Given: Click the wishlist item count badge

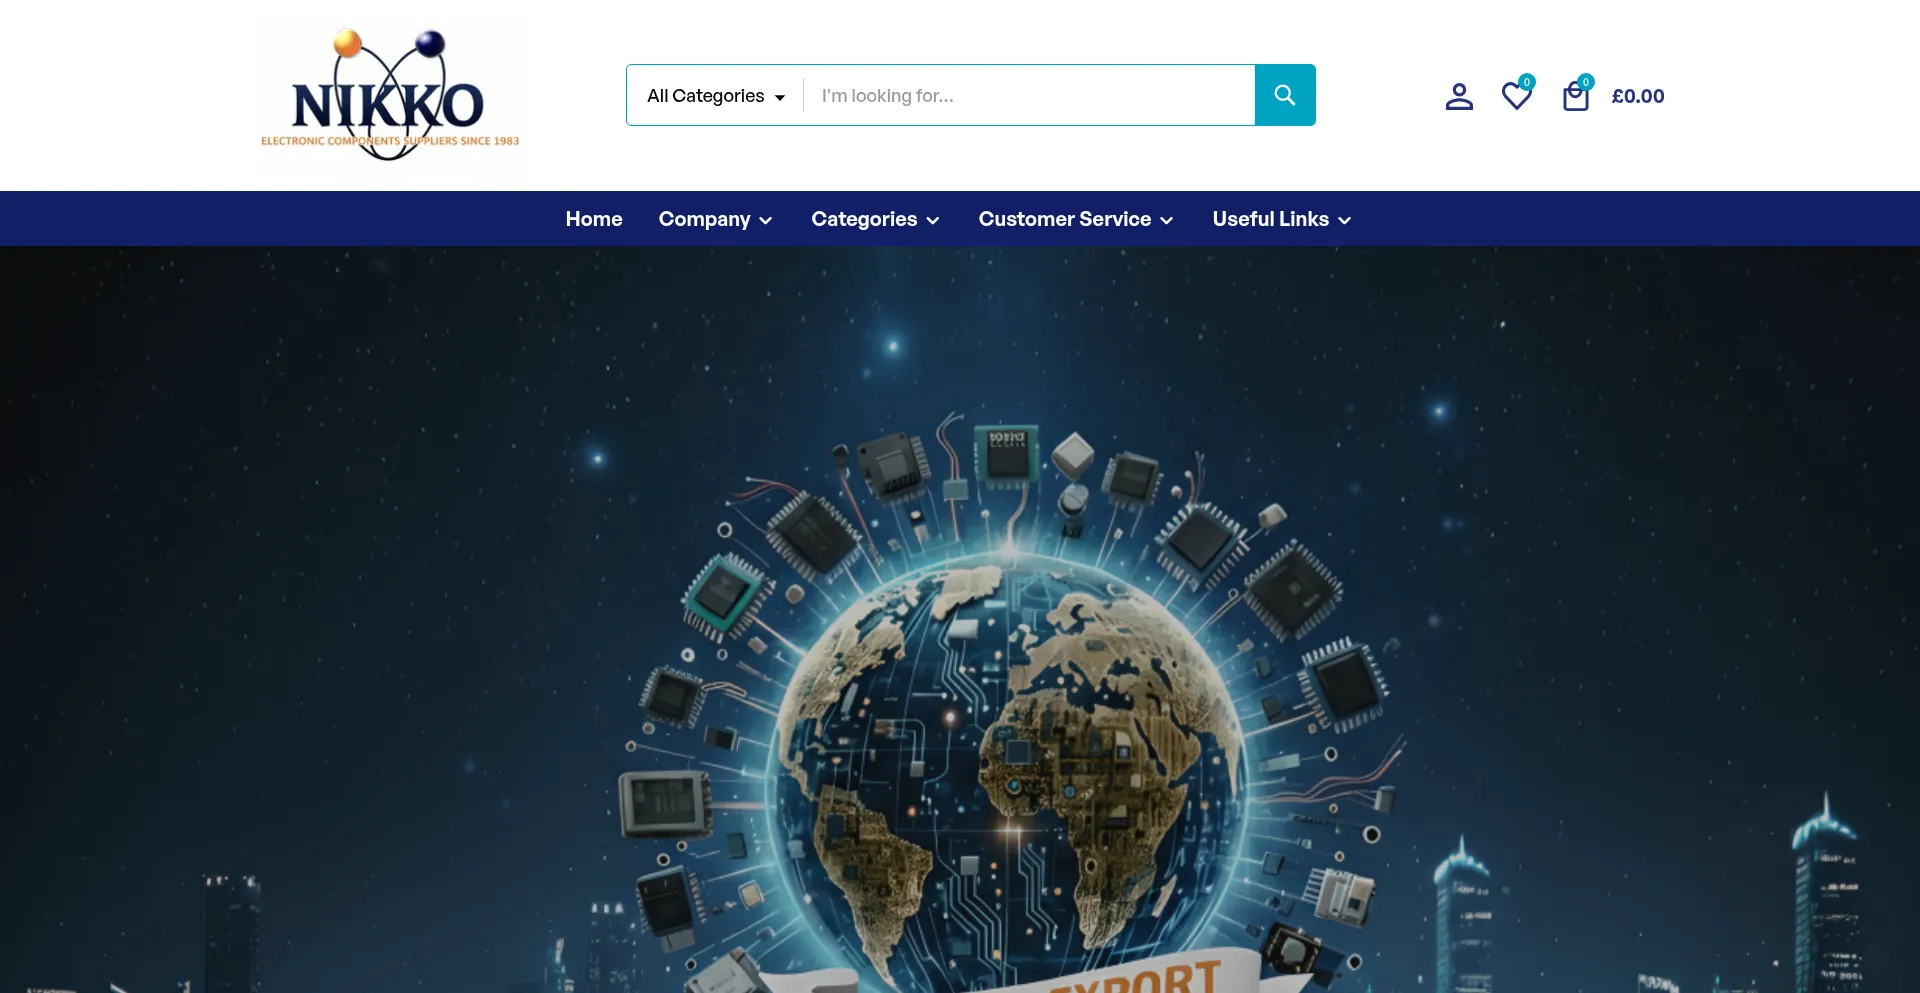Looking at the screenshot, I should point(1526,82).
